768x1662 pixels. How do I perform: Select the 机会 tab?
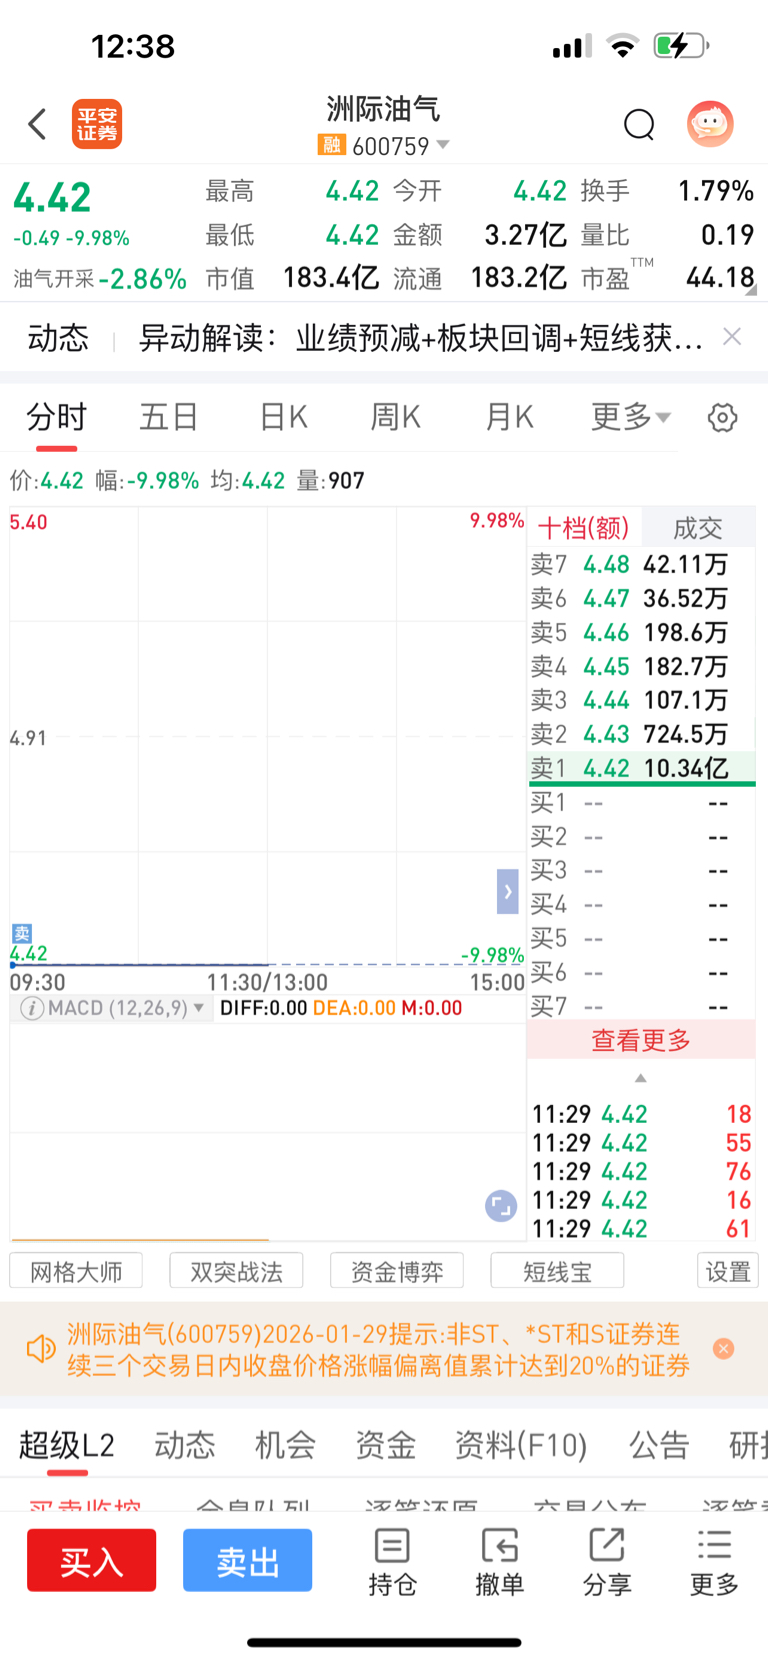pos(285,1445)
